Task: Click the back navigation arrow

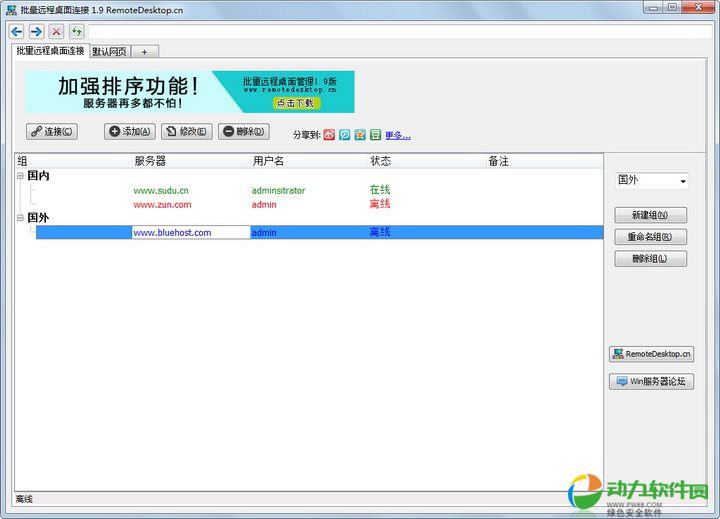Action: pos(17,32)
